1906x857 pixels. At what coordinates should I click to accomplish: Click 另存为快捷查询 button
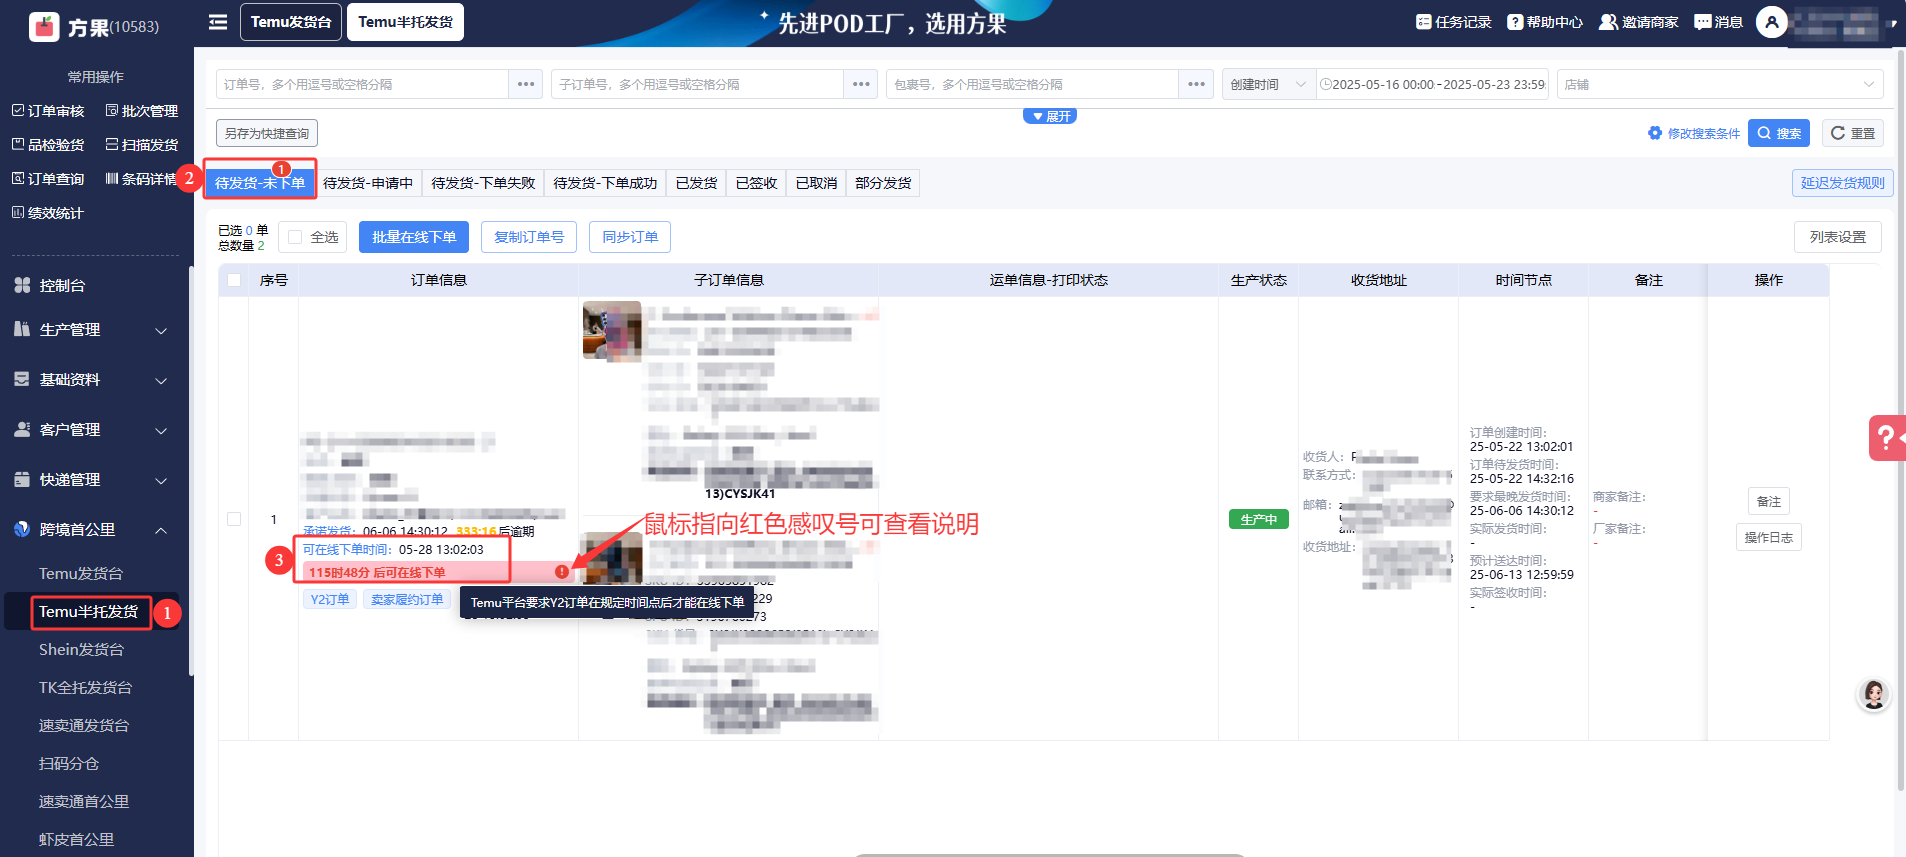click(267, 133)
